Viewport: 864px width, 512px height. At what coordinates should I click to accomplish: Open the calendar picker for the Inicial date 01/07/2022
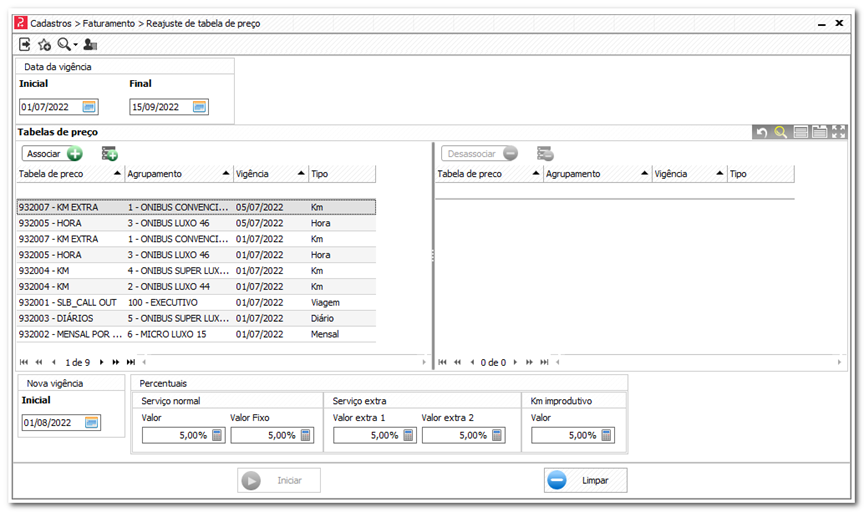pos(89,107)
